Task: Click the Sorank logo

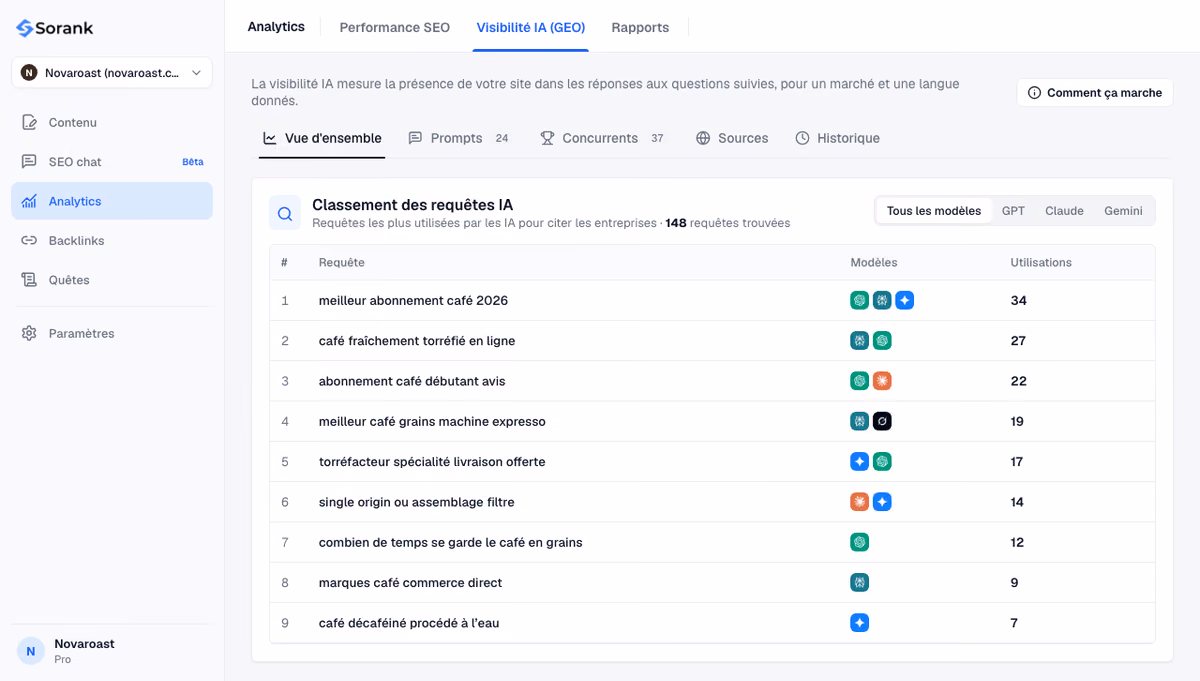Action: 55,28
